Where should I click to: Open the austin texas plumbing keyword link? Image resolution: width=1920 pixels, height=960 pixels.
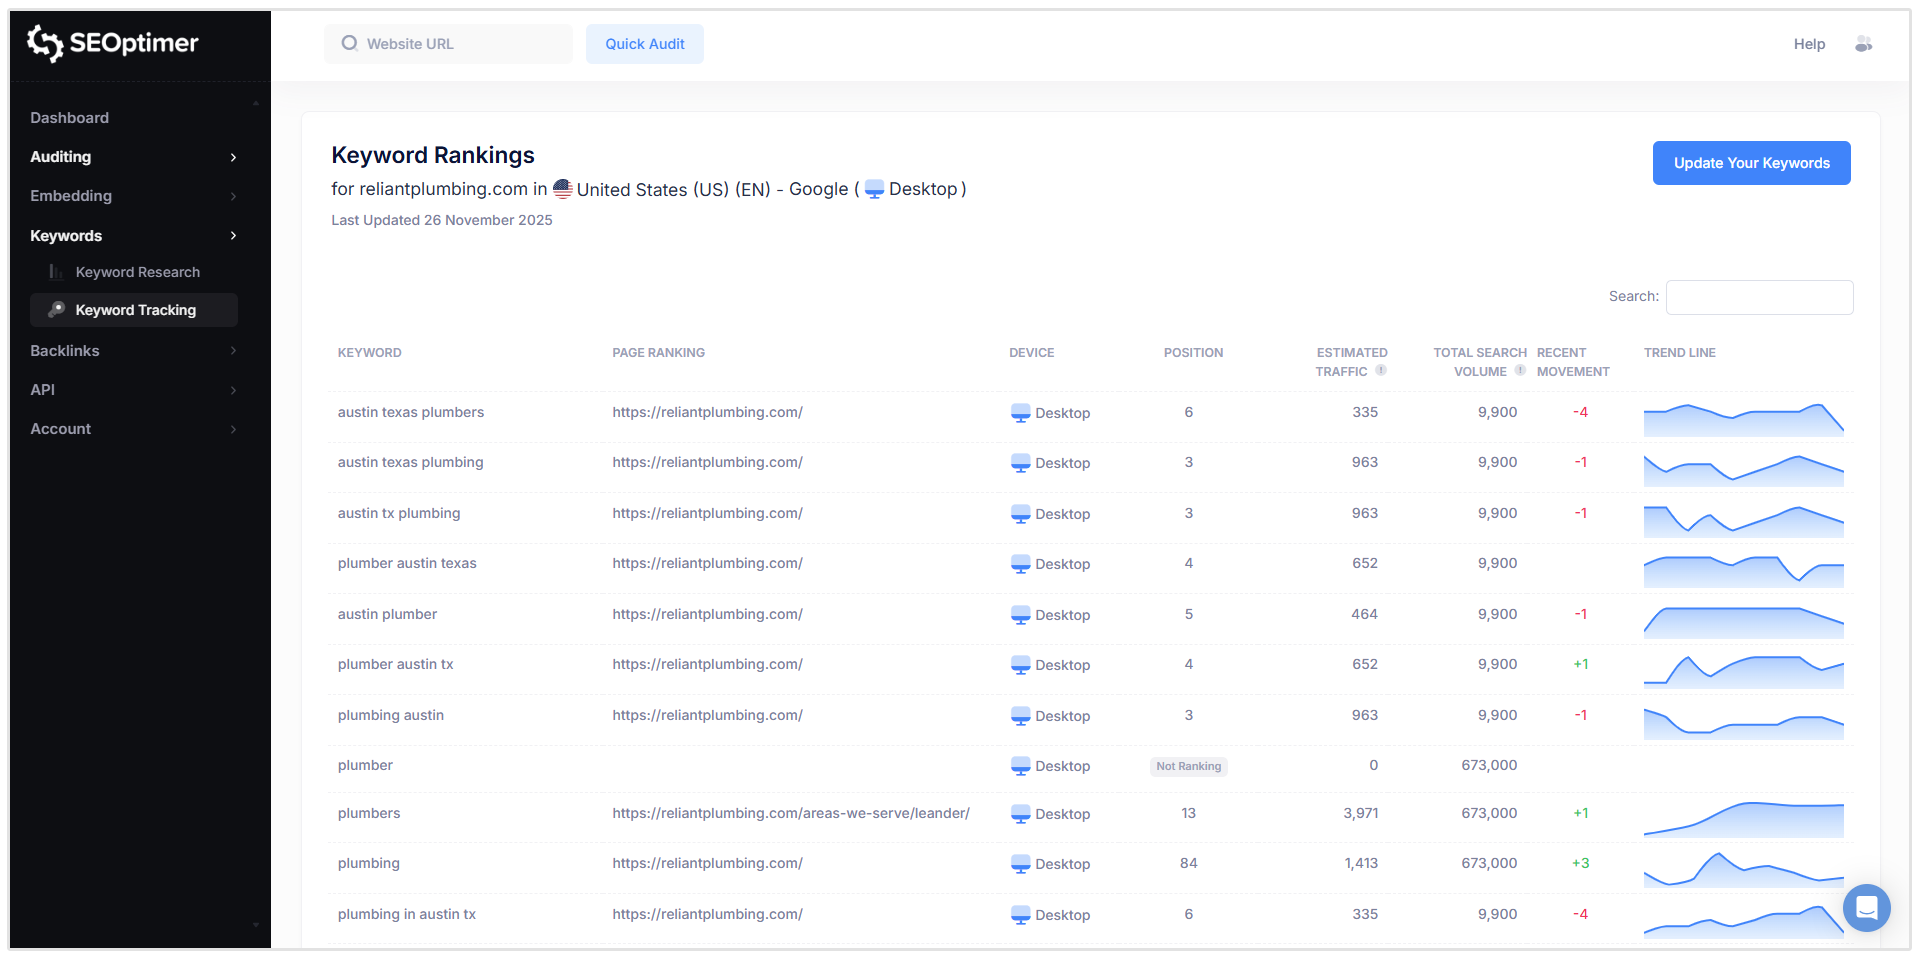[410, 462]
